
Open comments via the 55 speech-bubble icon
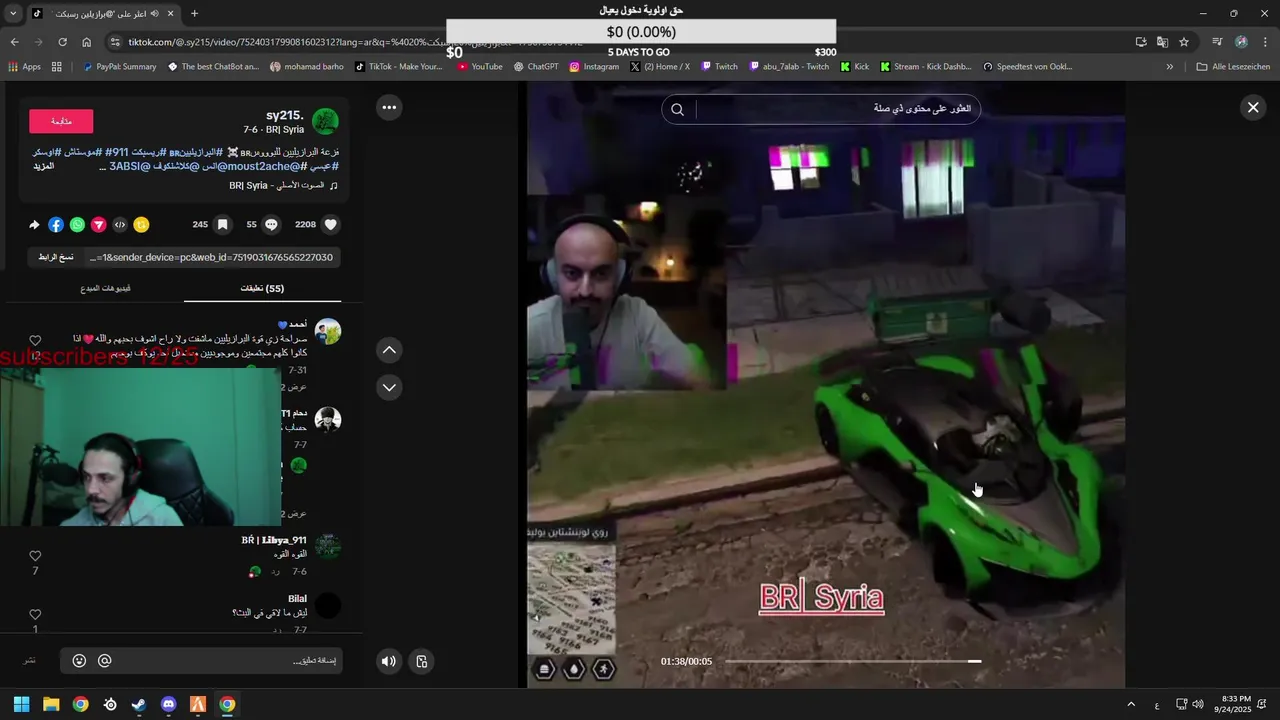tap(271, 225)
